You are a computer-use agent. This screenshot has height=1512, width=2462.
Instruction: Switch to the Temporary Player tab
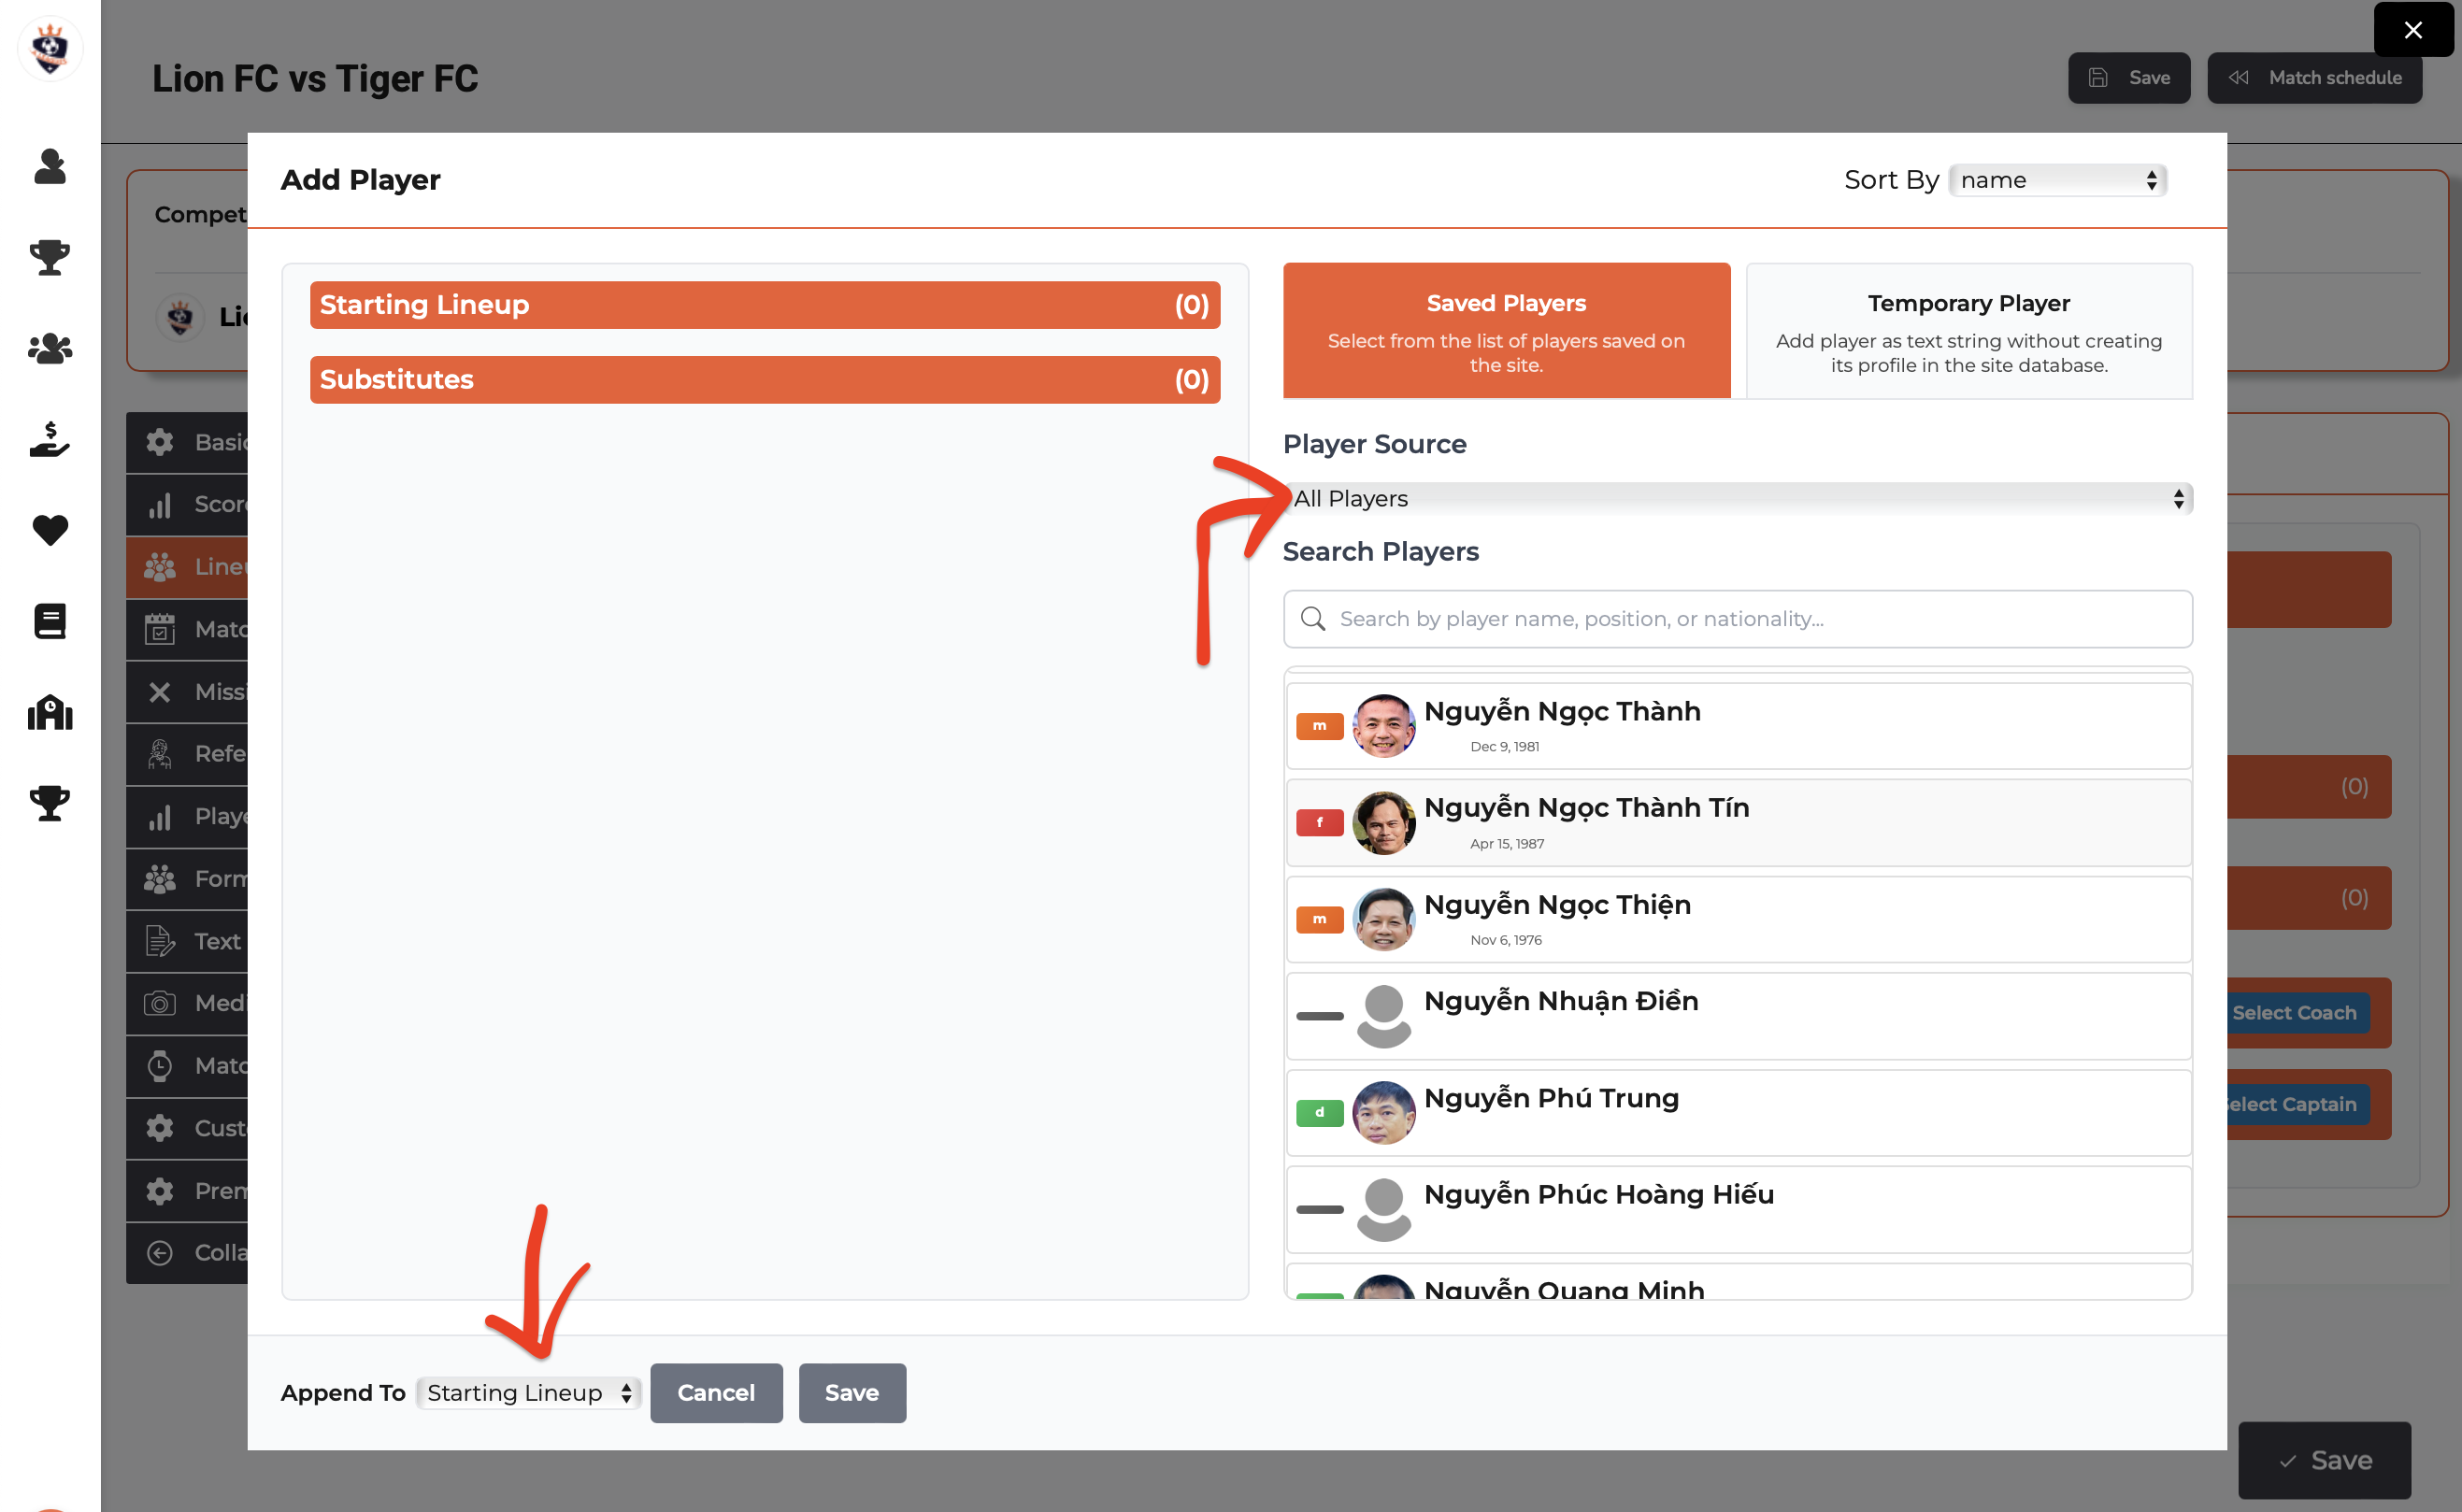pyautogui.click(x=1968, y=331)
